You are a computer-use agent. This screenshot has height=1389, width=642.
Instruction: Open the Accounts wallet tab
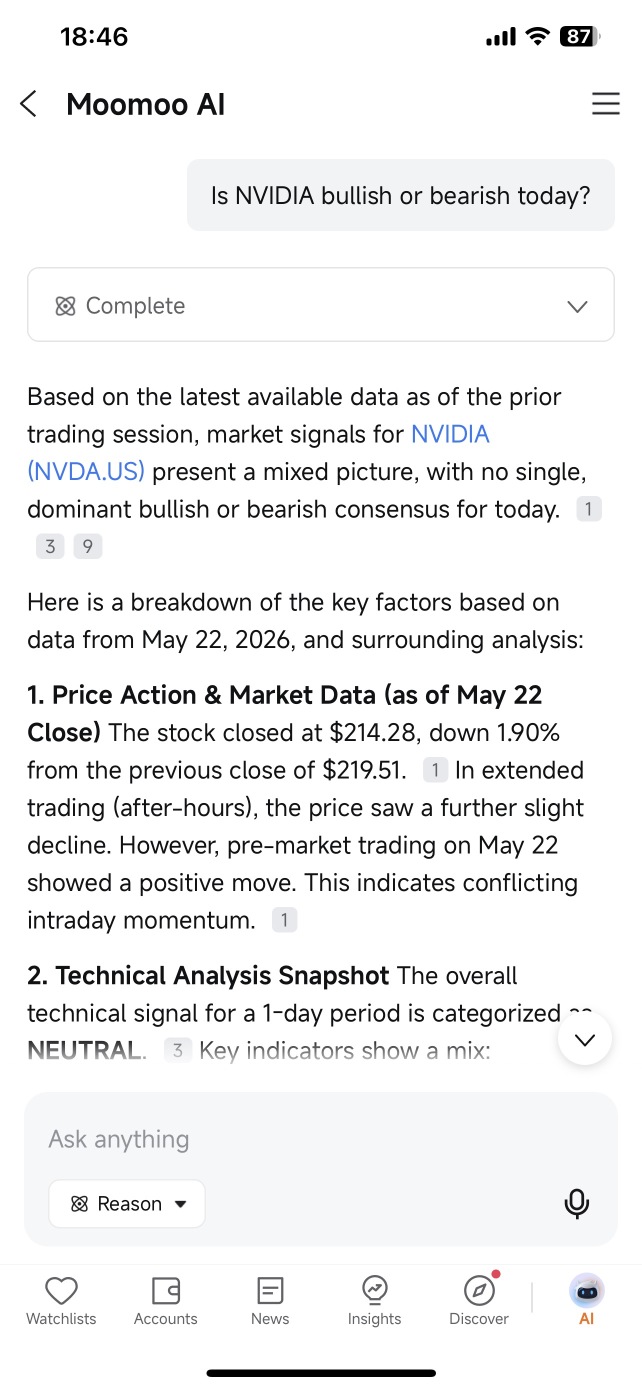(x=166, y=1302)
